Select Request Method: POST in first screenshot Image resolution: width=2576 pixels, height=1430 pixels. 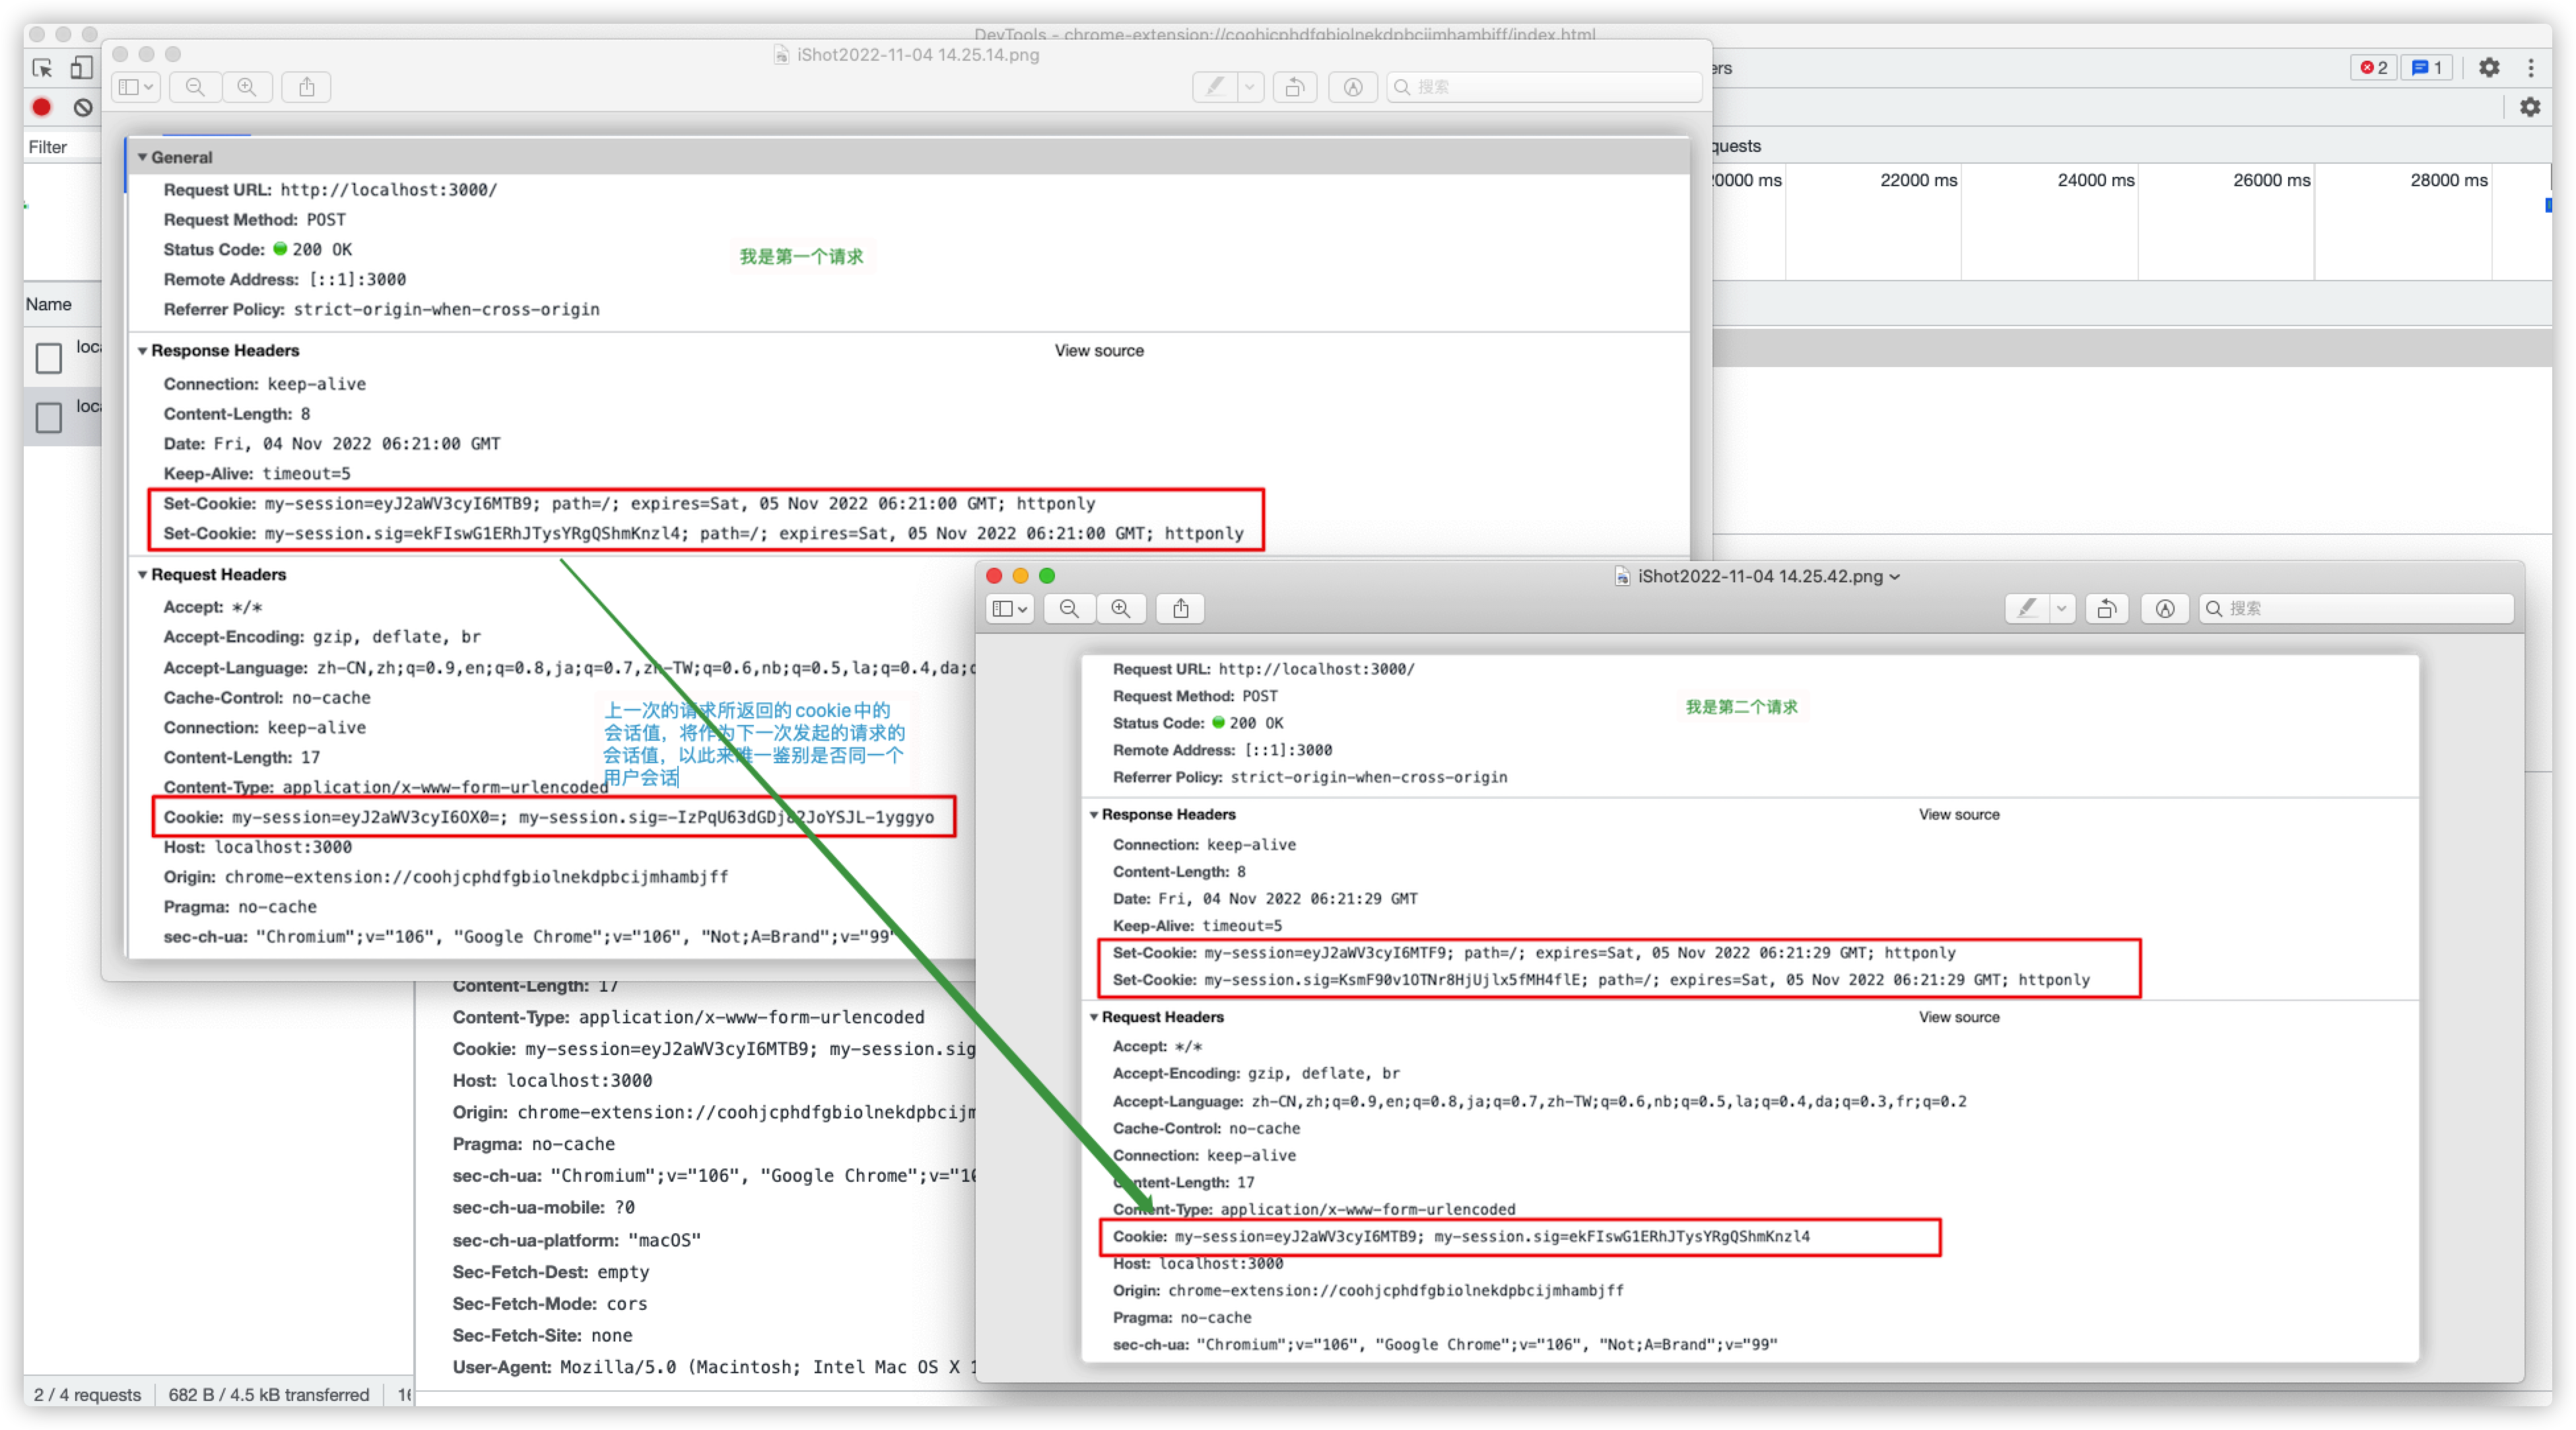255,220
